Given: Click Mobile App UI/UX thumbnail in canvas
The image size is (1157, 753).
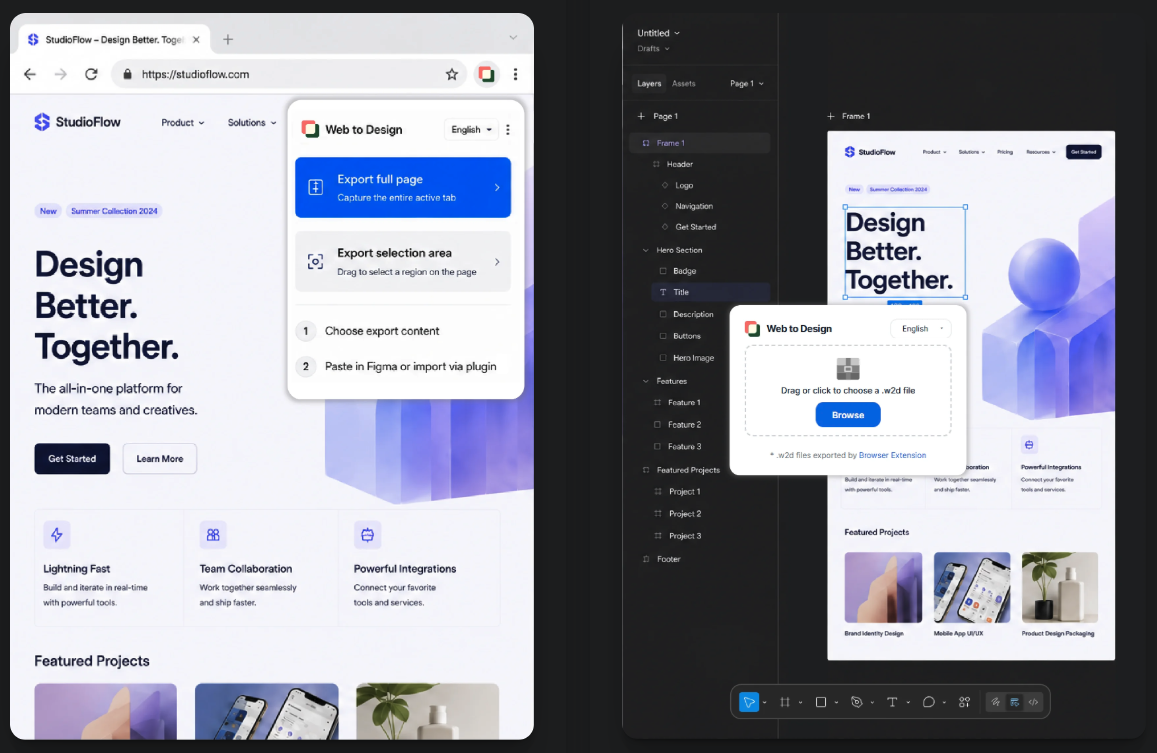Looking at the screenshot, I should [972, 588].
